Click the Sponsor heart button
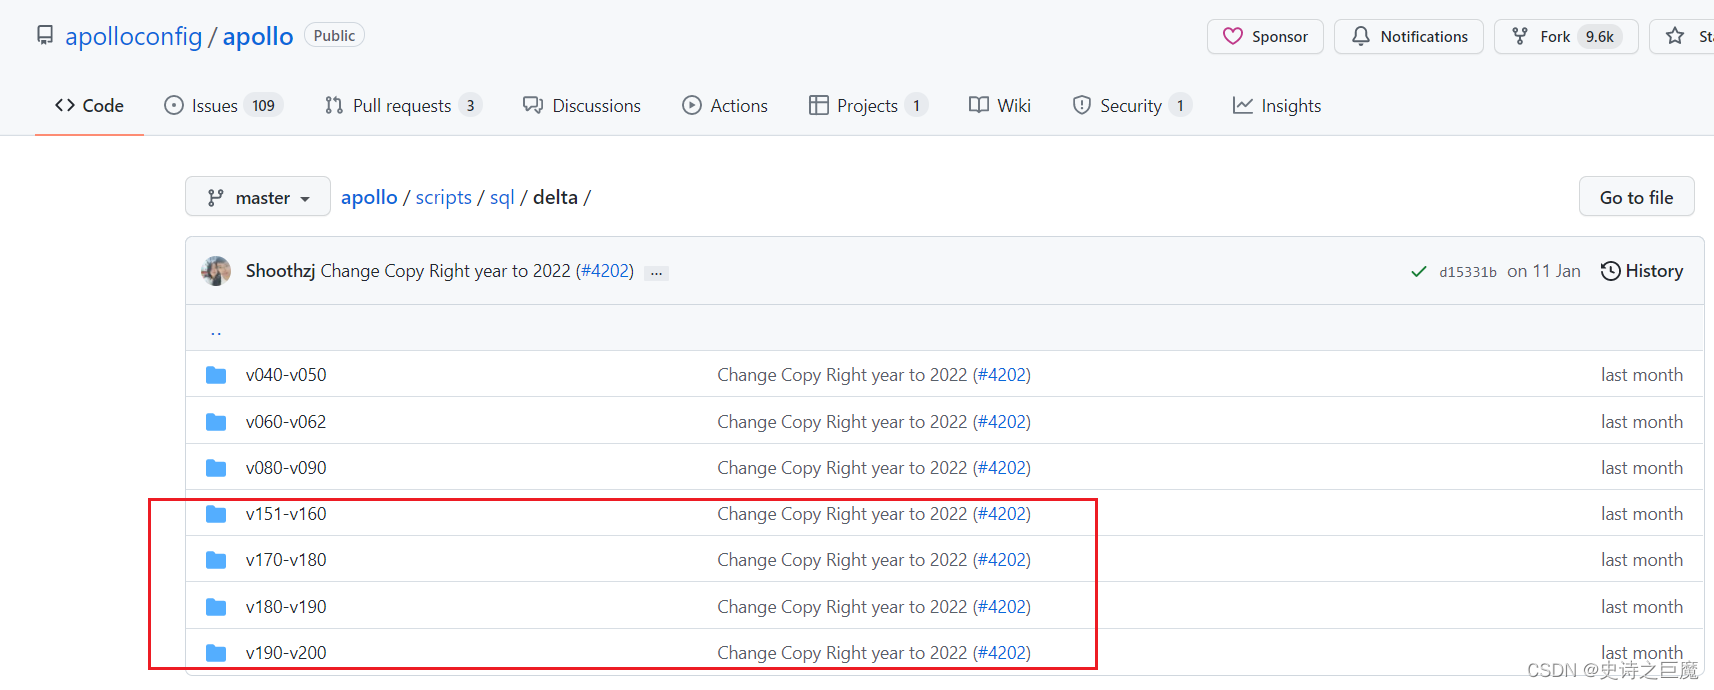Viewport: 1714px width, 690px height. (1265, 37)
